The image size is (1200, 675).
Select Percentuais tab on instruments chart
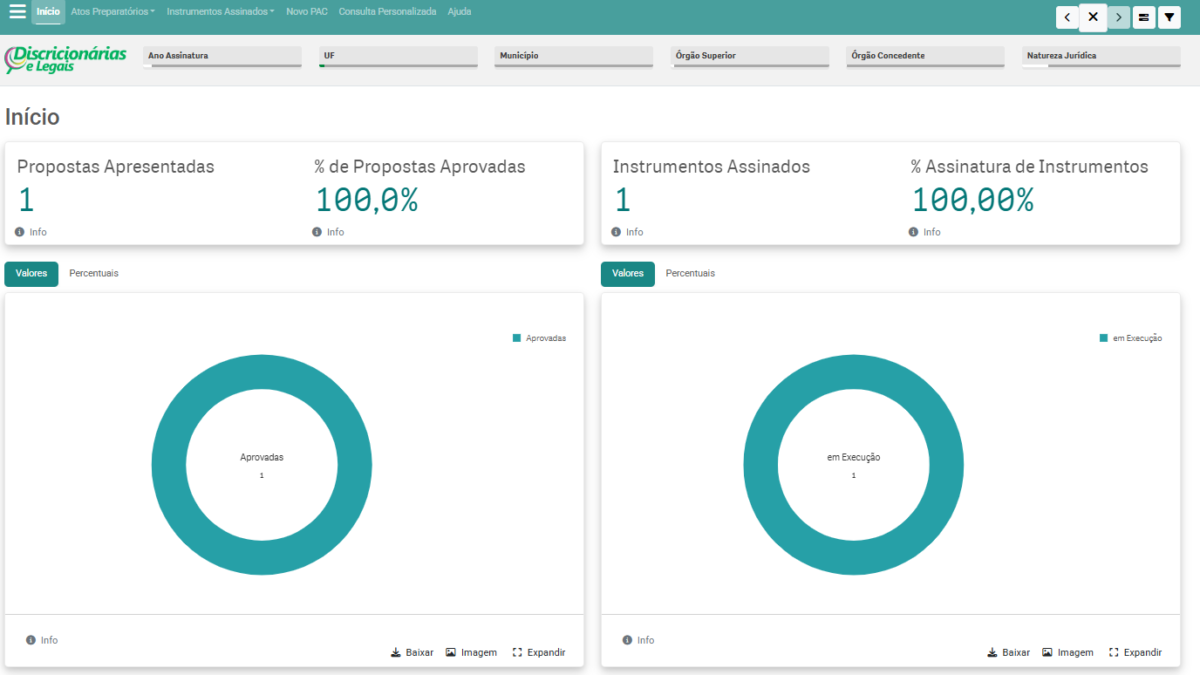point(690,274)
